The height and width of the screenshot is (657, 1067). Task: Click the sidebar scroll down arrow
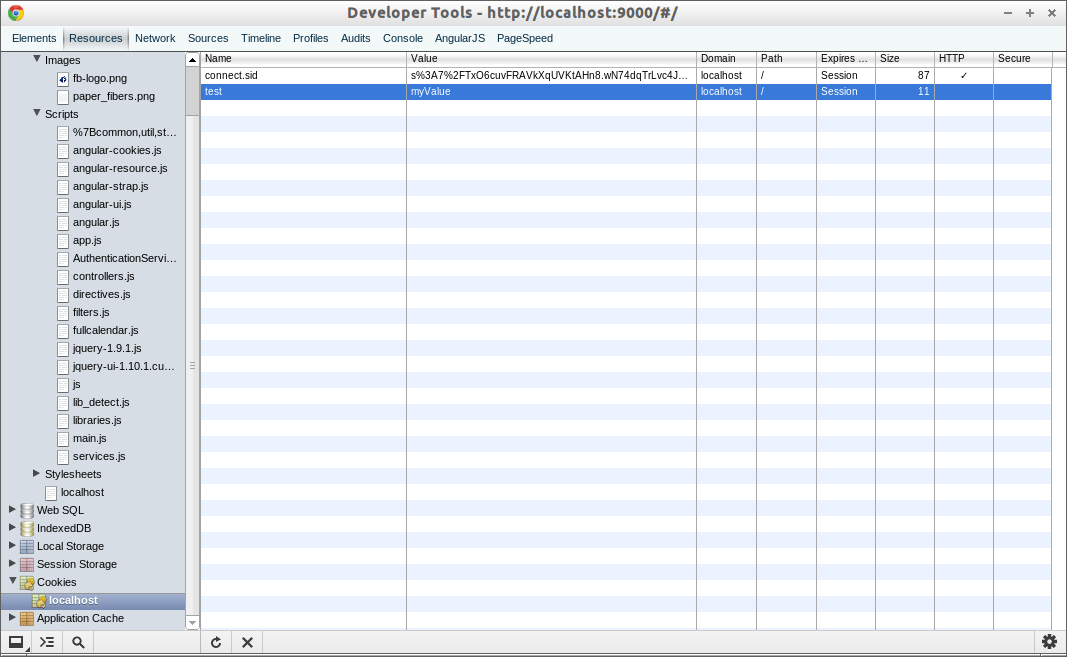(x=193, y=623)
